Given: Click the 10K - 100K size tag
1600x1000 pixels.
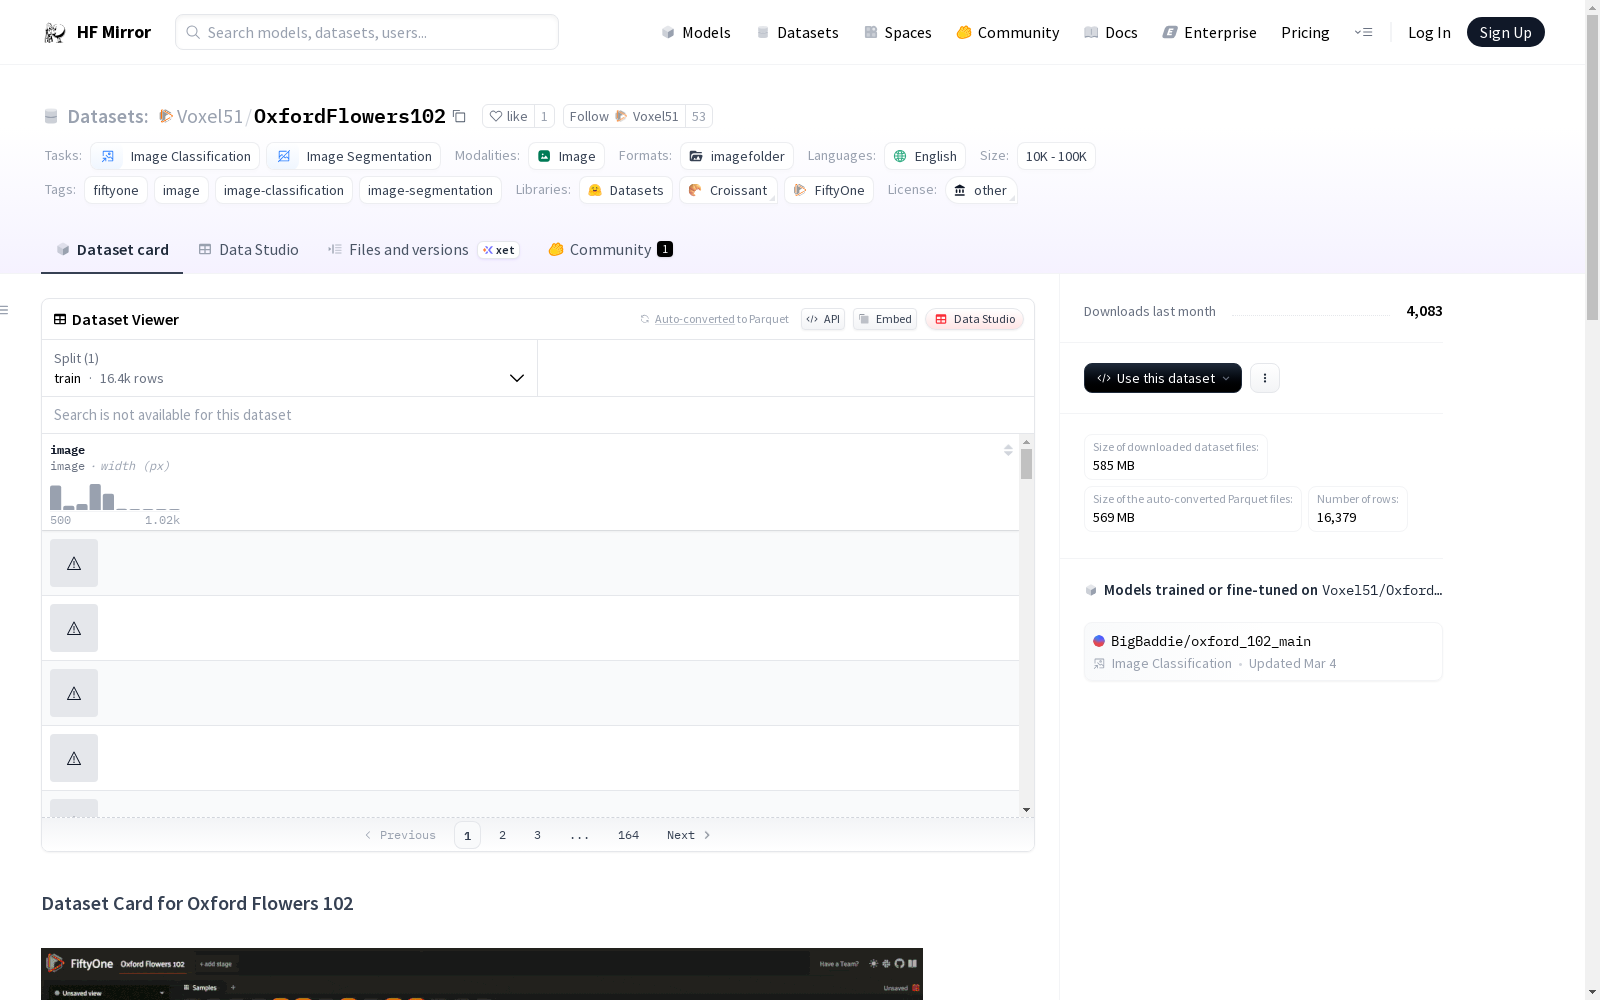Looking at the screenshot, I should 1056,156.
